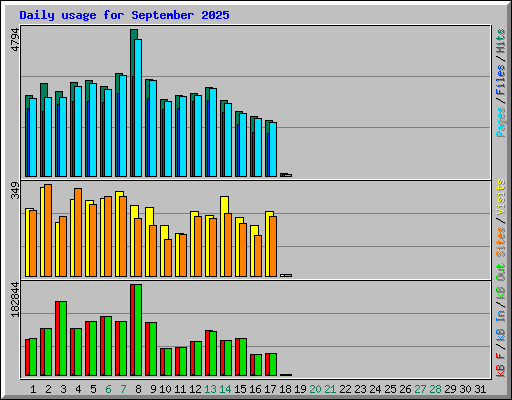Click the 'Visits' legend label
The image size is (512, 400).
coord(501,197)
